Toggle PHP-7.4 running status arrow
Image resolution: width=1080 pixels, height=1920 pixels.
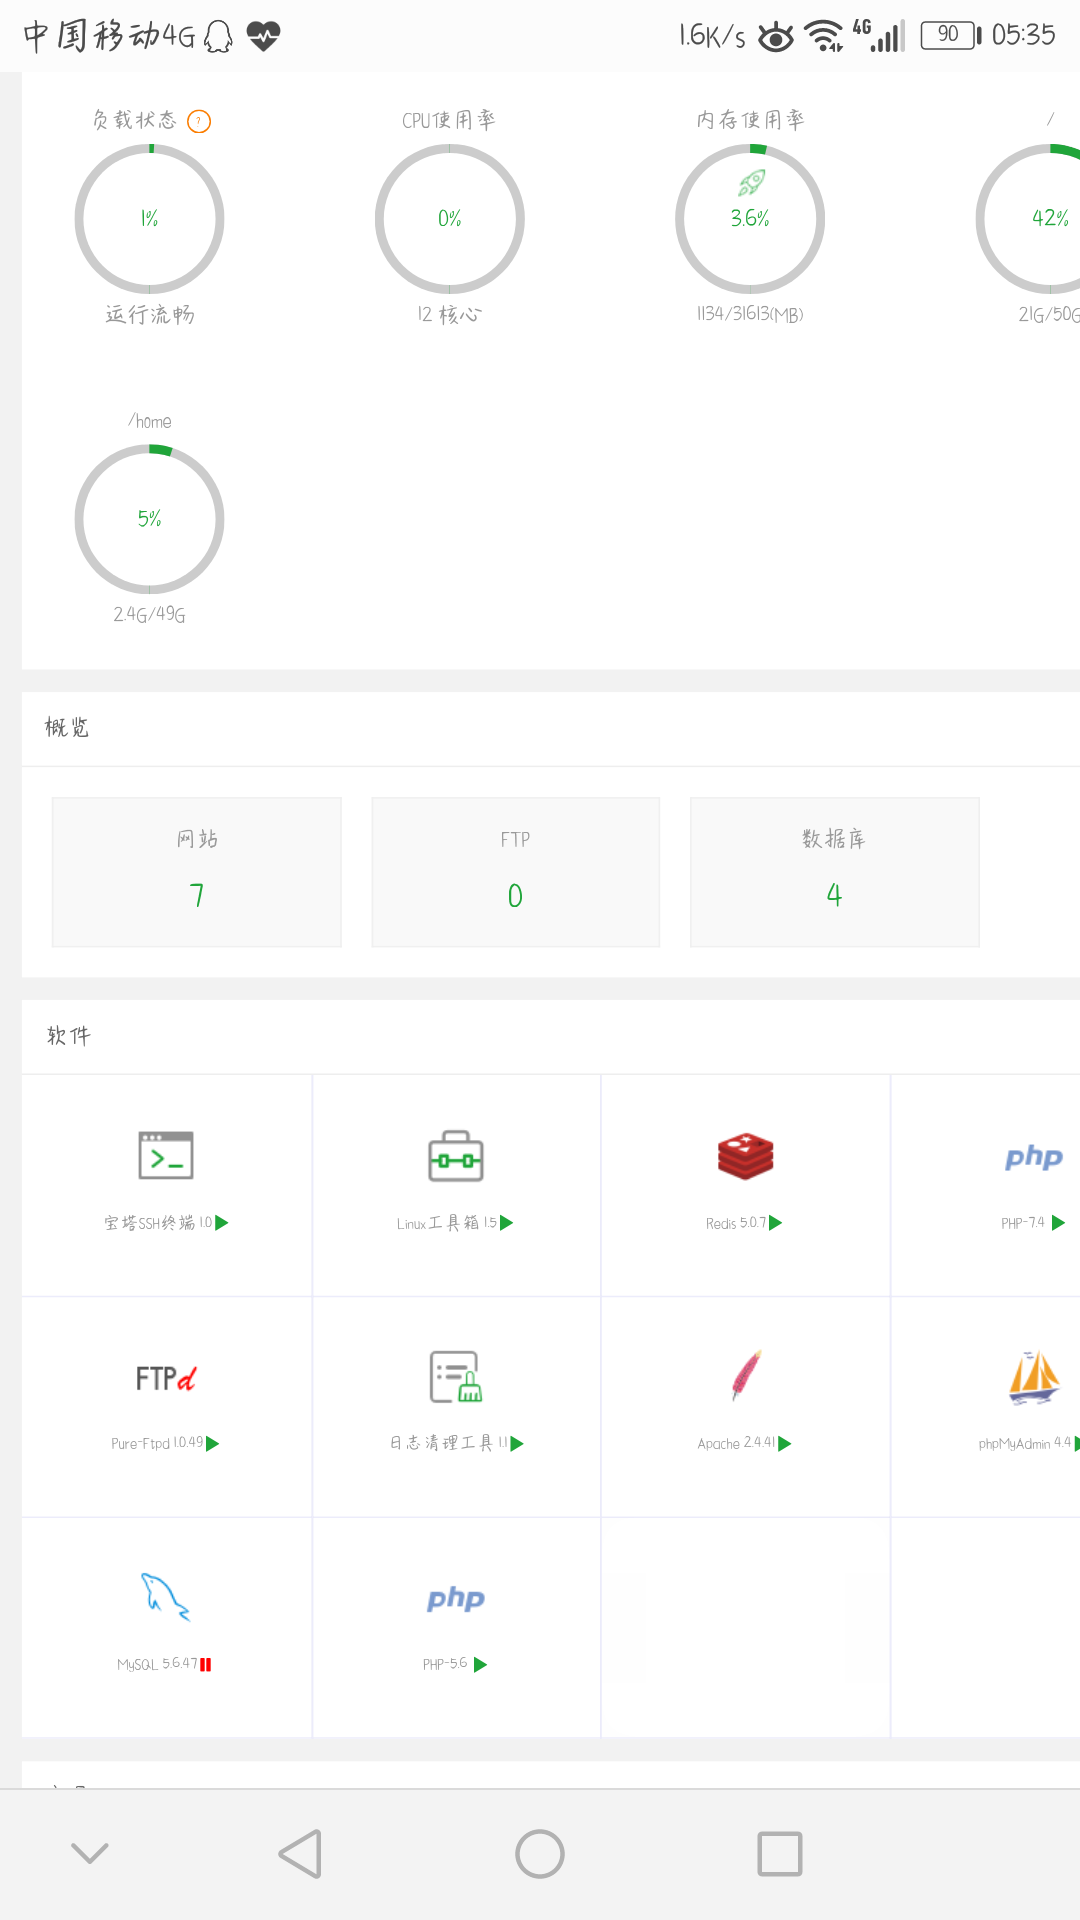coord(1059,1223)
